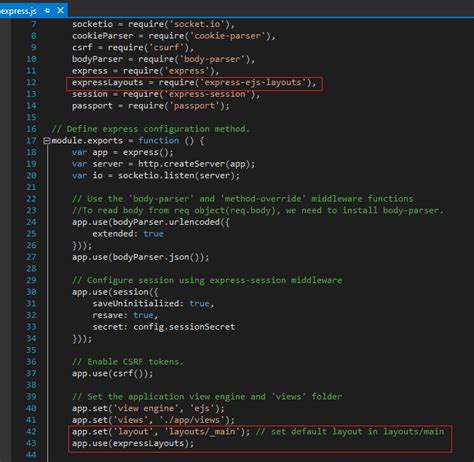Click app.use(bodyParser.json()); line
Screen dimensions: 474x462
click(x=140, y=257)
